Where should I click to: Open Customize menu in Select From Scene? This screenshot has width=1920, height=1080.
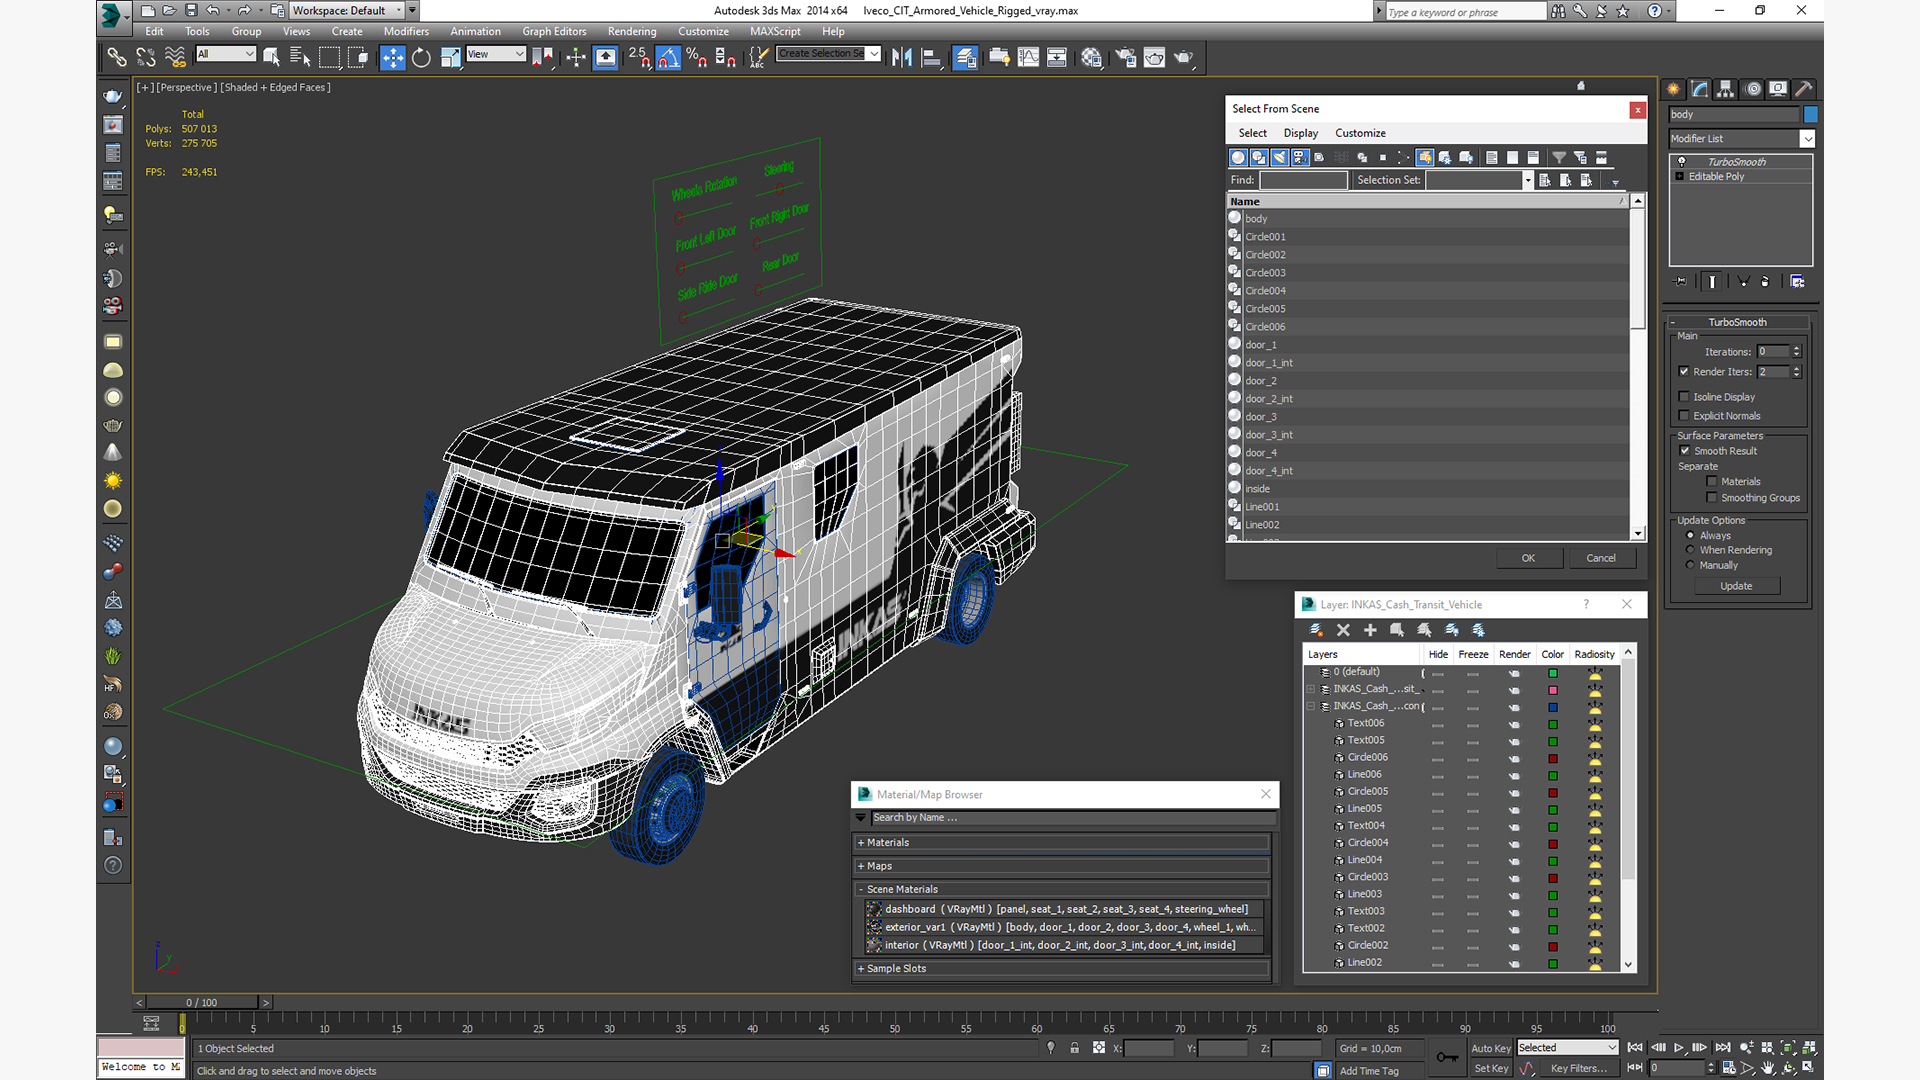pyautogui.click(x=1360, y=133)
